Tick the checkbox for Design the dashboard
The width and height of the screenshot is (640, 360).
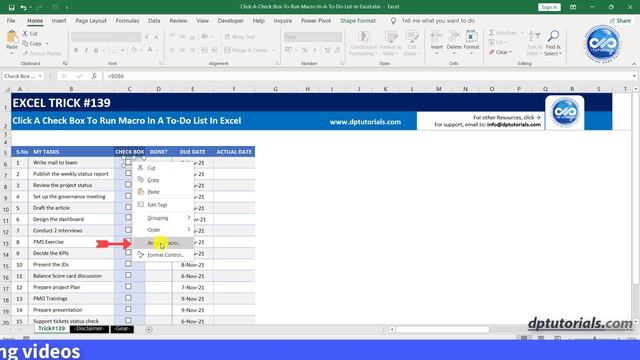(x=128, y=218)
